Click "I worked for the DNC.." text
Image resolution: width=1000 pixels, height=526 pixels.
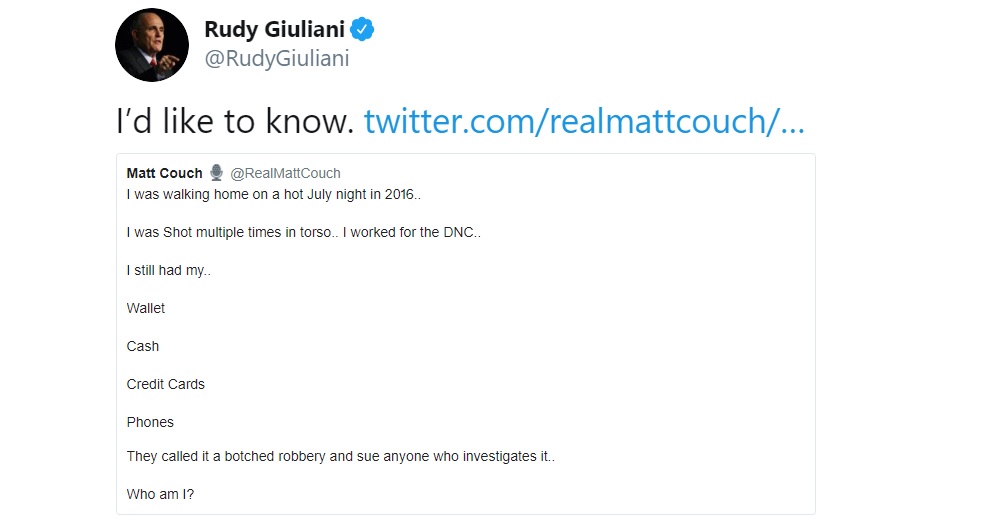click(x=412, y=233)
